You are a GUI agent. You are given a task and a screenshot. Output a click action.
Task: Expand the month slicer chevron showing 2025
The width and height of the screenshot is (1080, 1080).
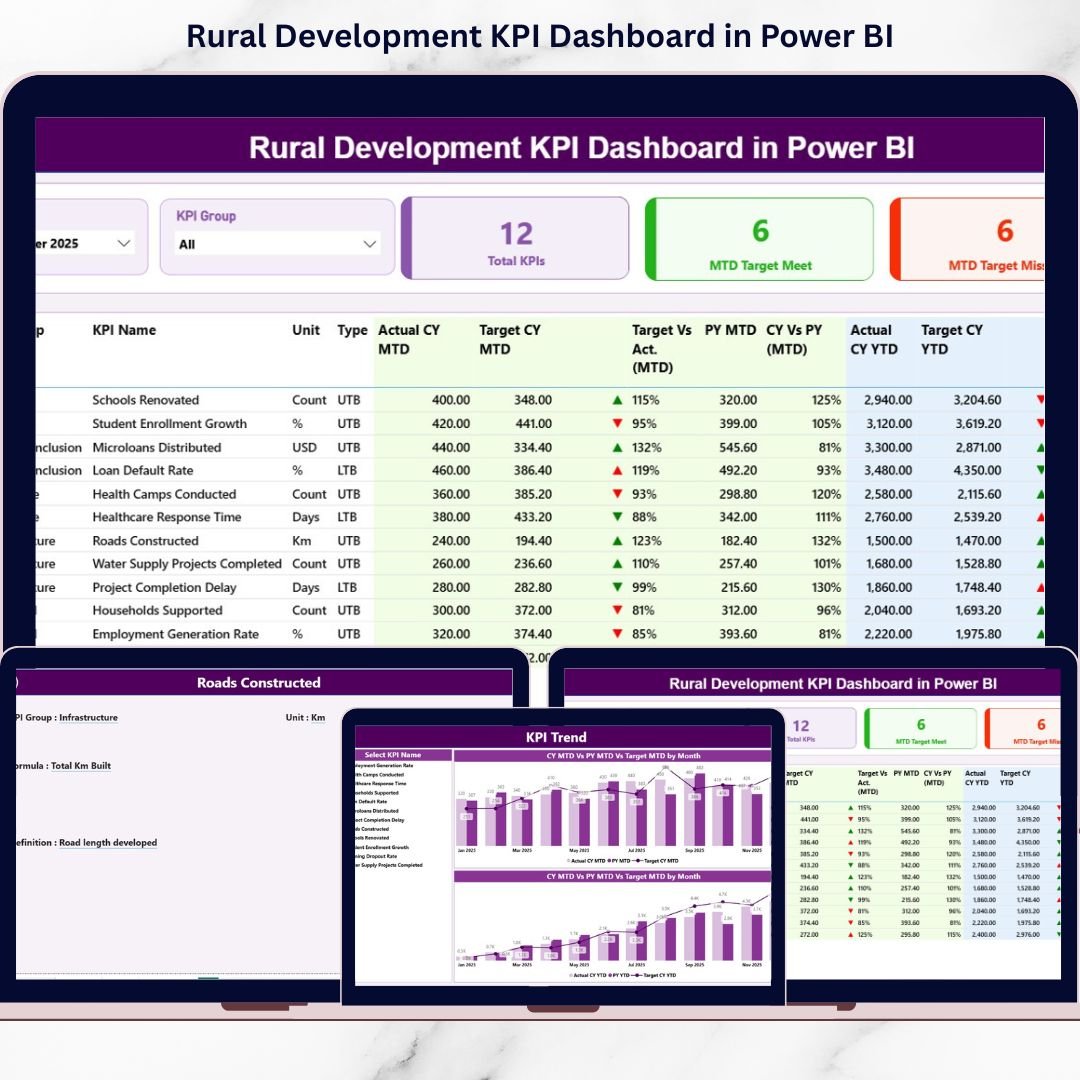(124, 243)
